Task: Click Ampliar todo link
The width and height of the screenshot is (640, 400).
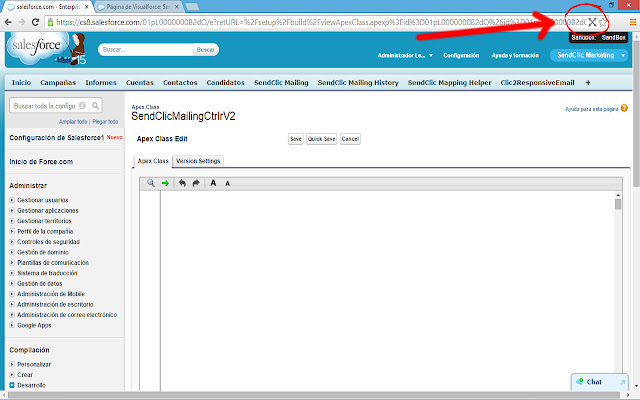Action: [x=73, y=122]
